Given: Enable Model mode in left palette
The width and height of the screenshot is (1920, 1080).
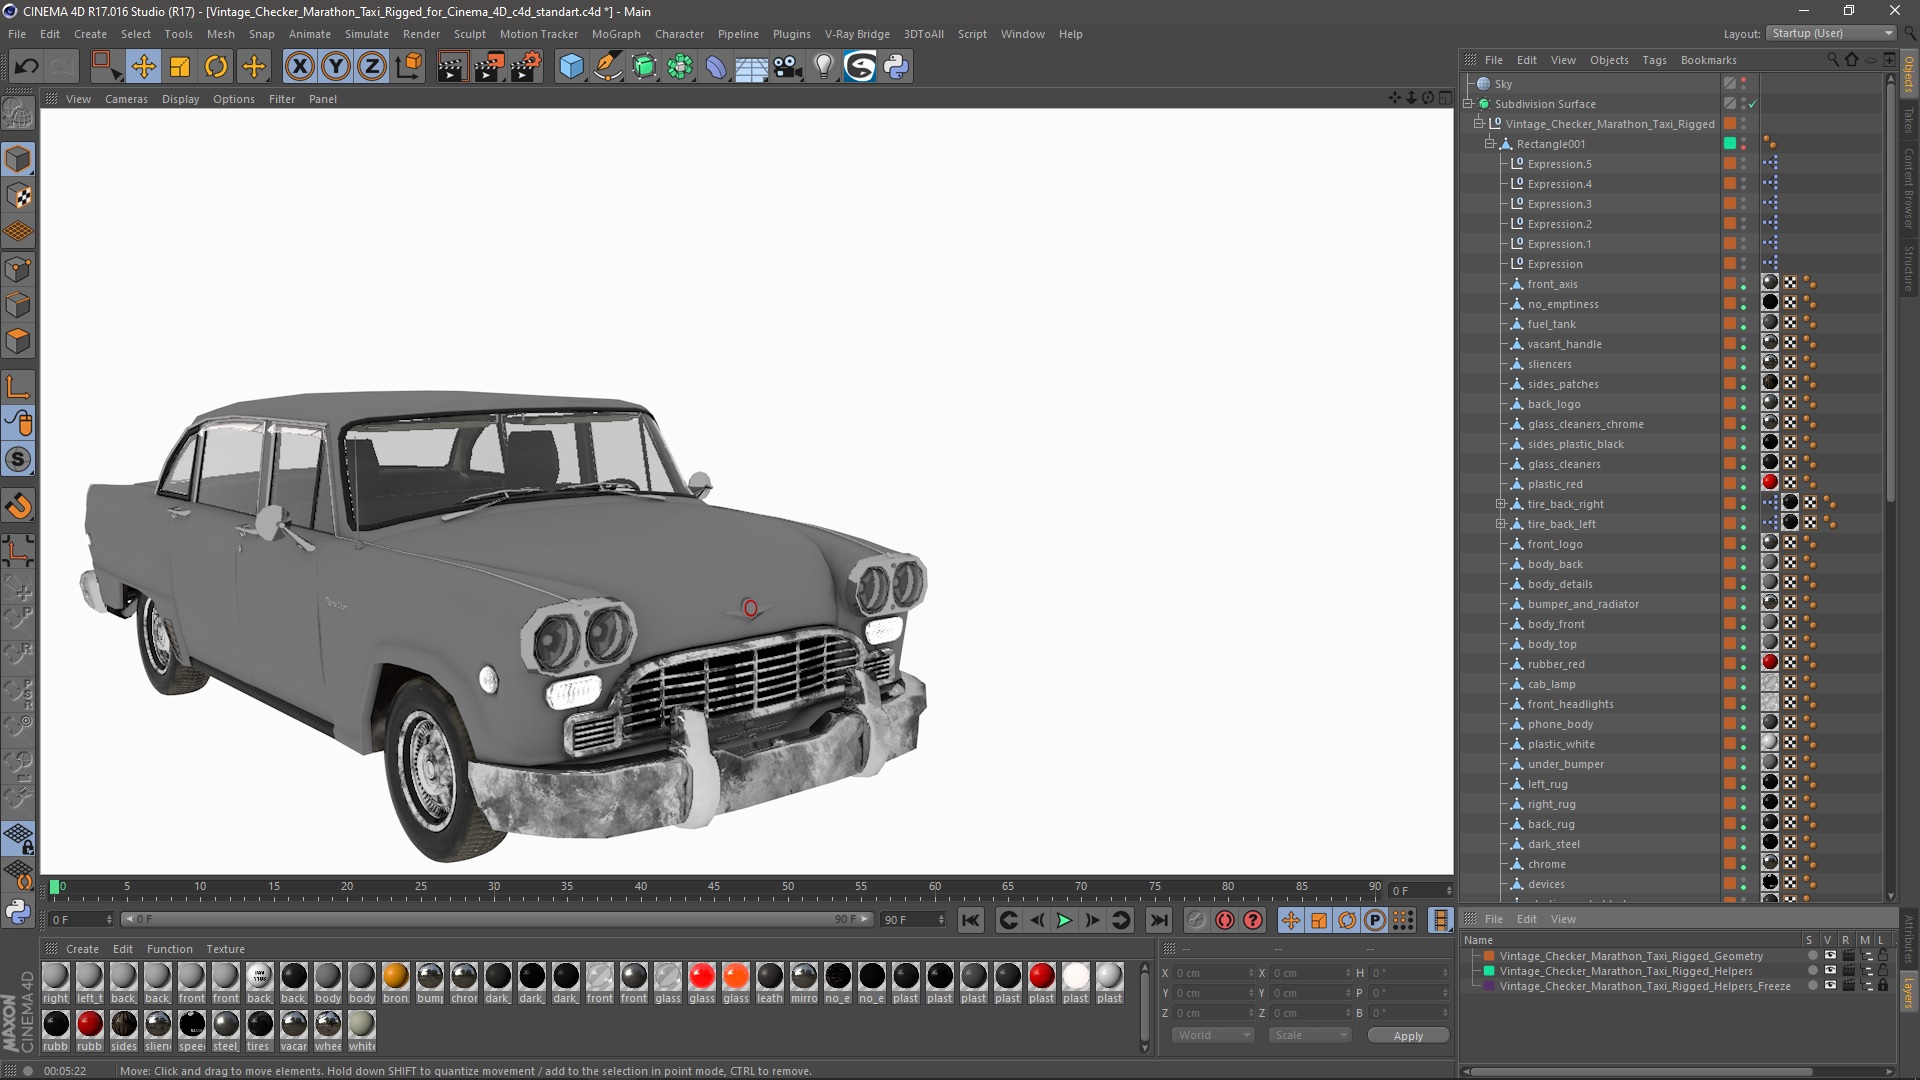Looking at the screenshot, I should [x=18, y=160].
